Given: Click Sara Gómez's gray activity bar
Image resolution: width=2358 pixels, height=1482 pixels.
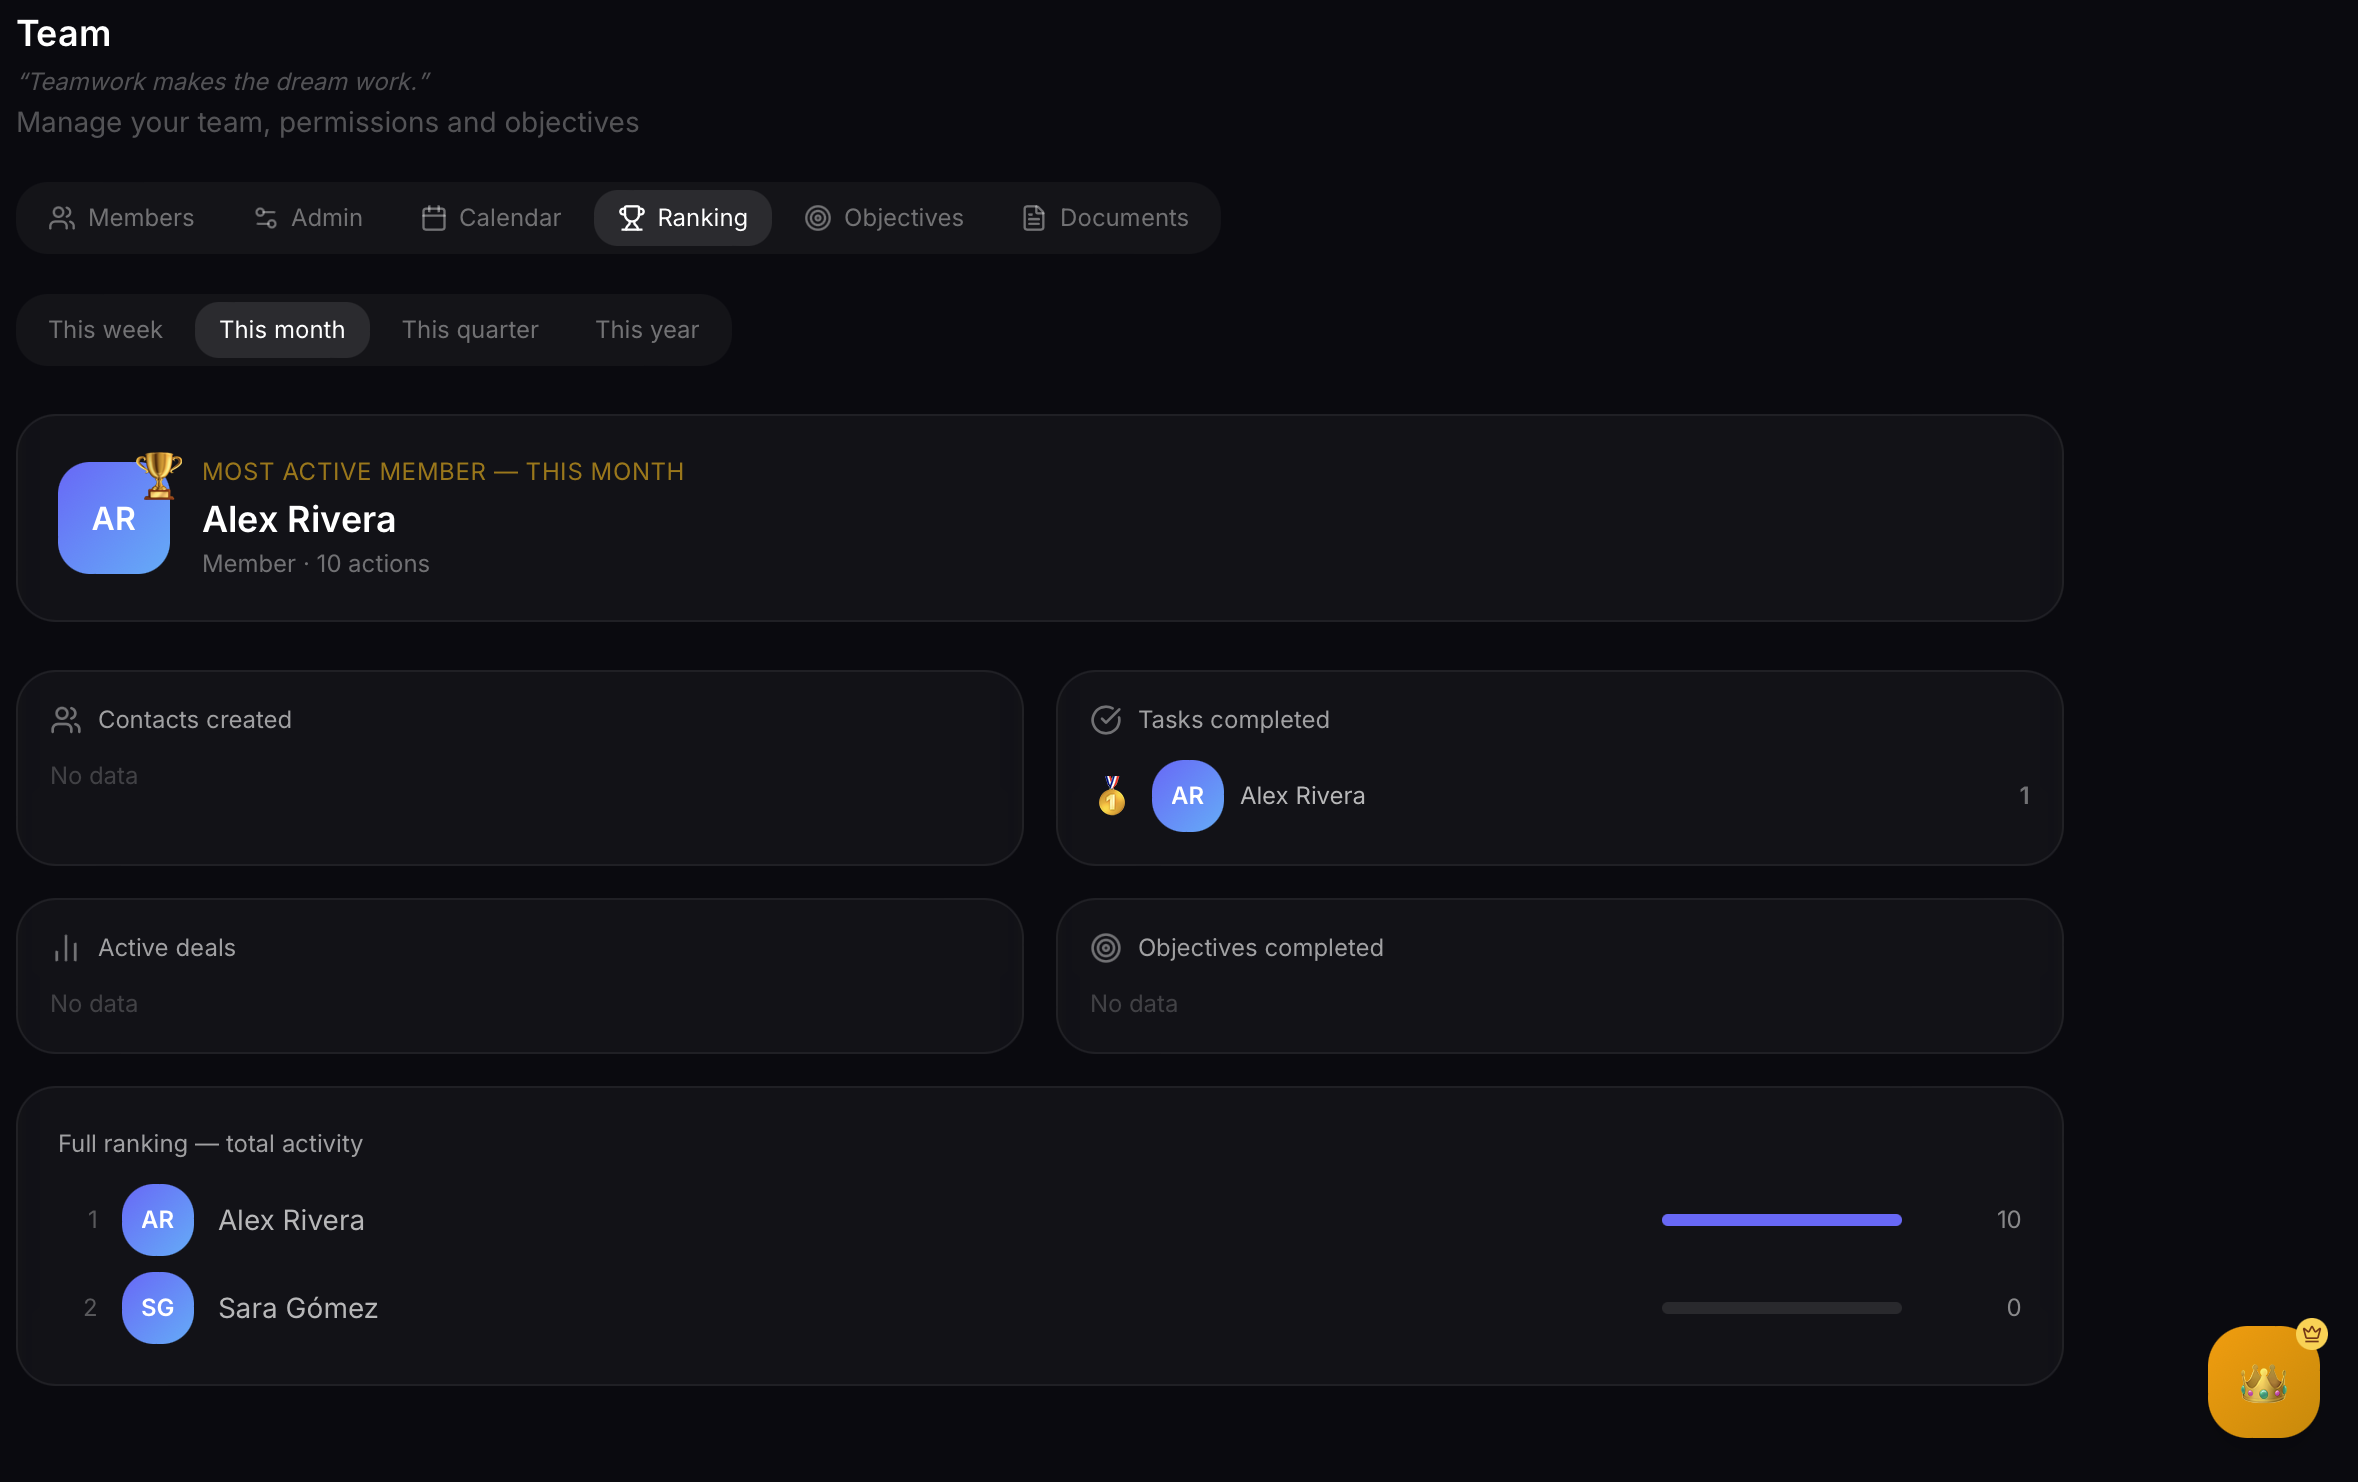Looking at the screenshot, I should [1782, 1308].
